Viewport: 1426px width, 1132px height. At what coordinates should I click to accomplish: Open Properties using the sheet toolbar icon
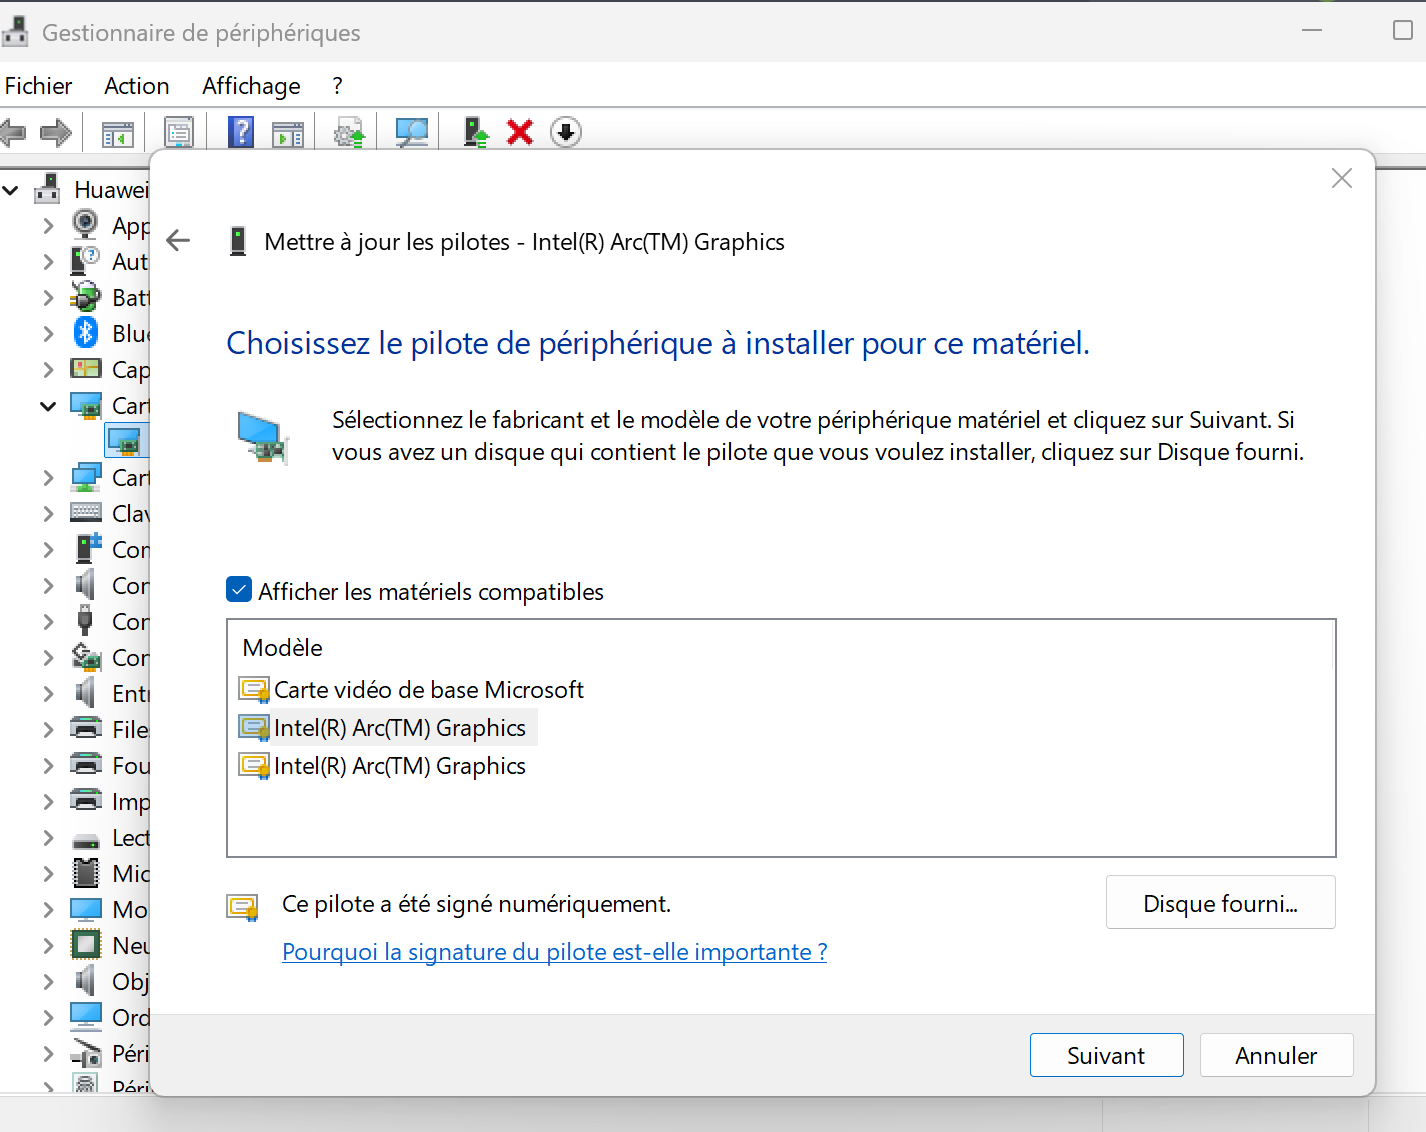point(179,133)
